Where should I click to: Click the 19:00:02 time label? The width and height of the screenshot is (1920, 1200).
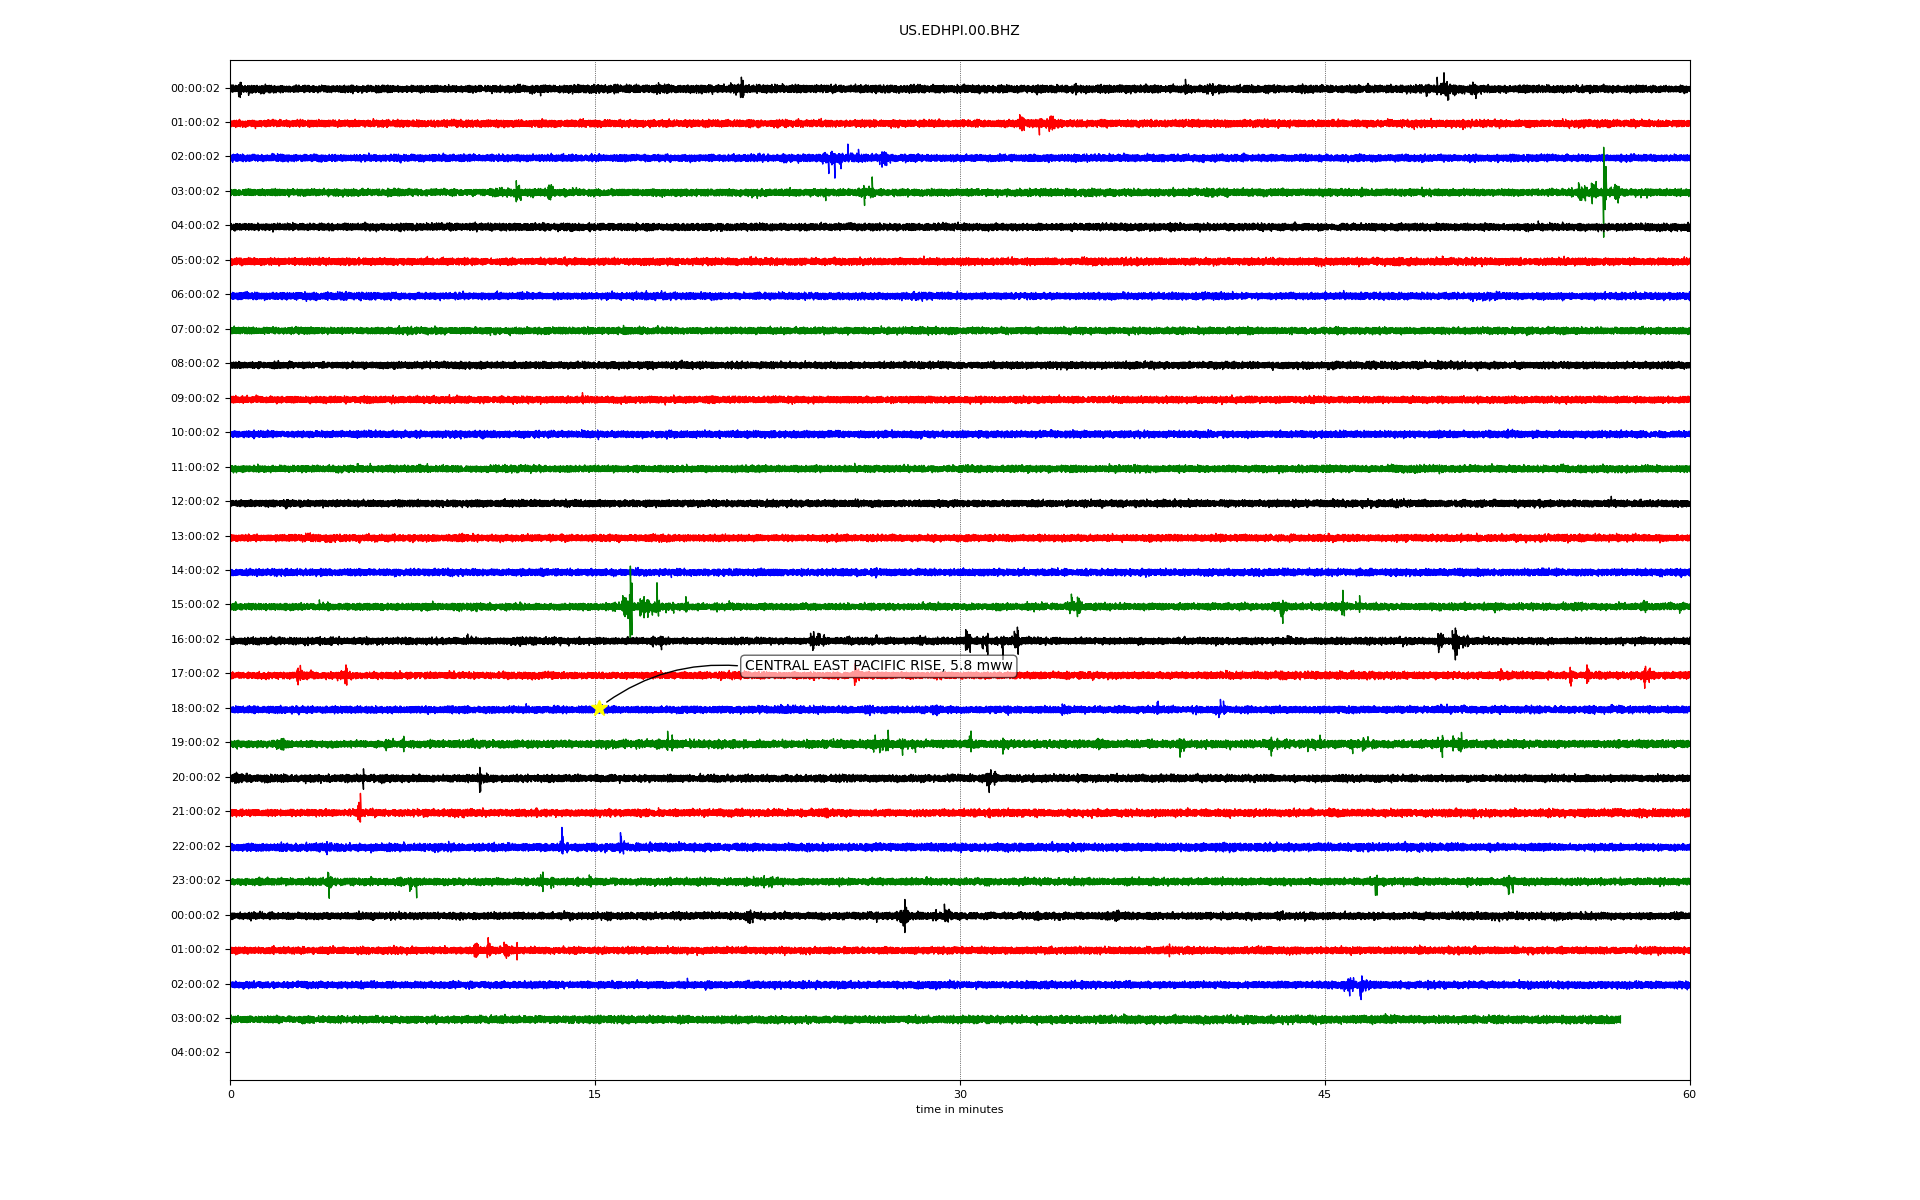195,743
